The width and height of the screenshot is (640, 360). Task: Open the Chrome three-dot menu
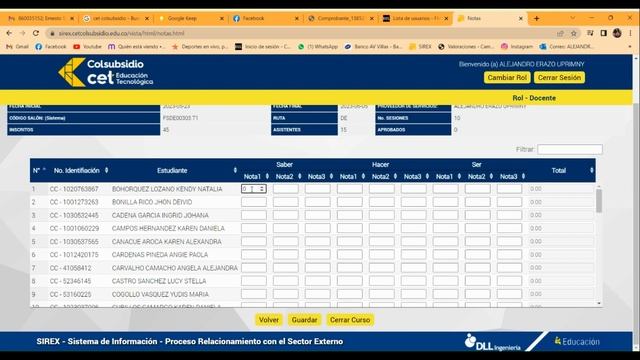[x=631, y=33]
